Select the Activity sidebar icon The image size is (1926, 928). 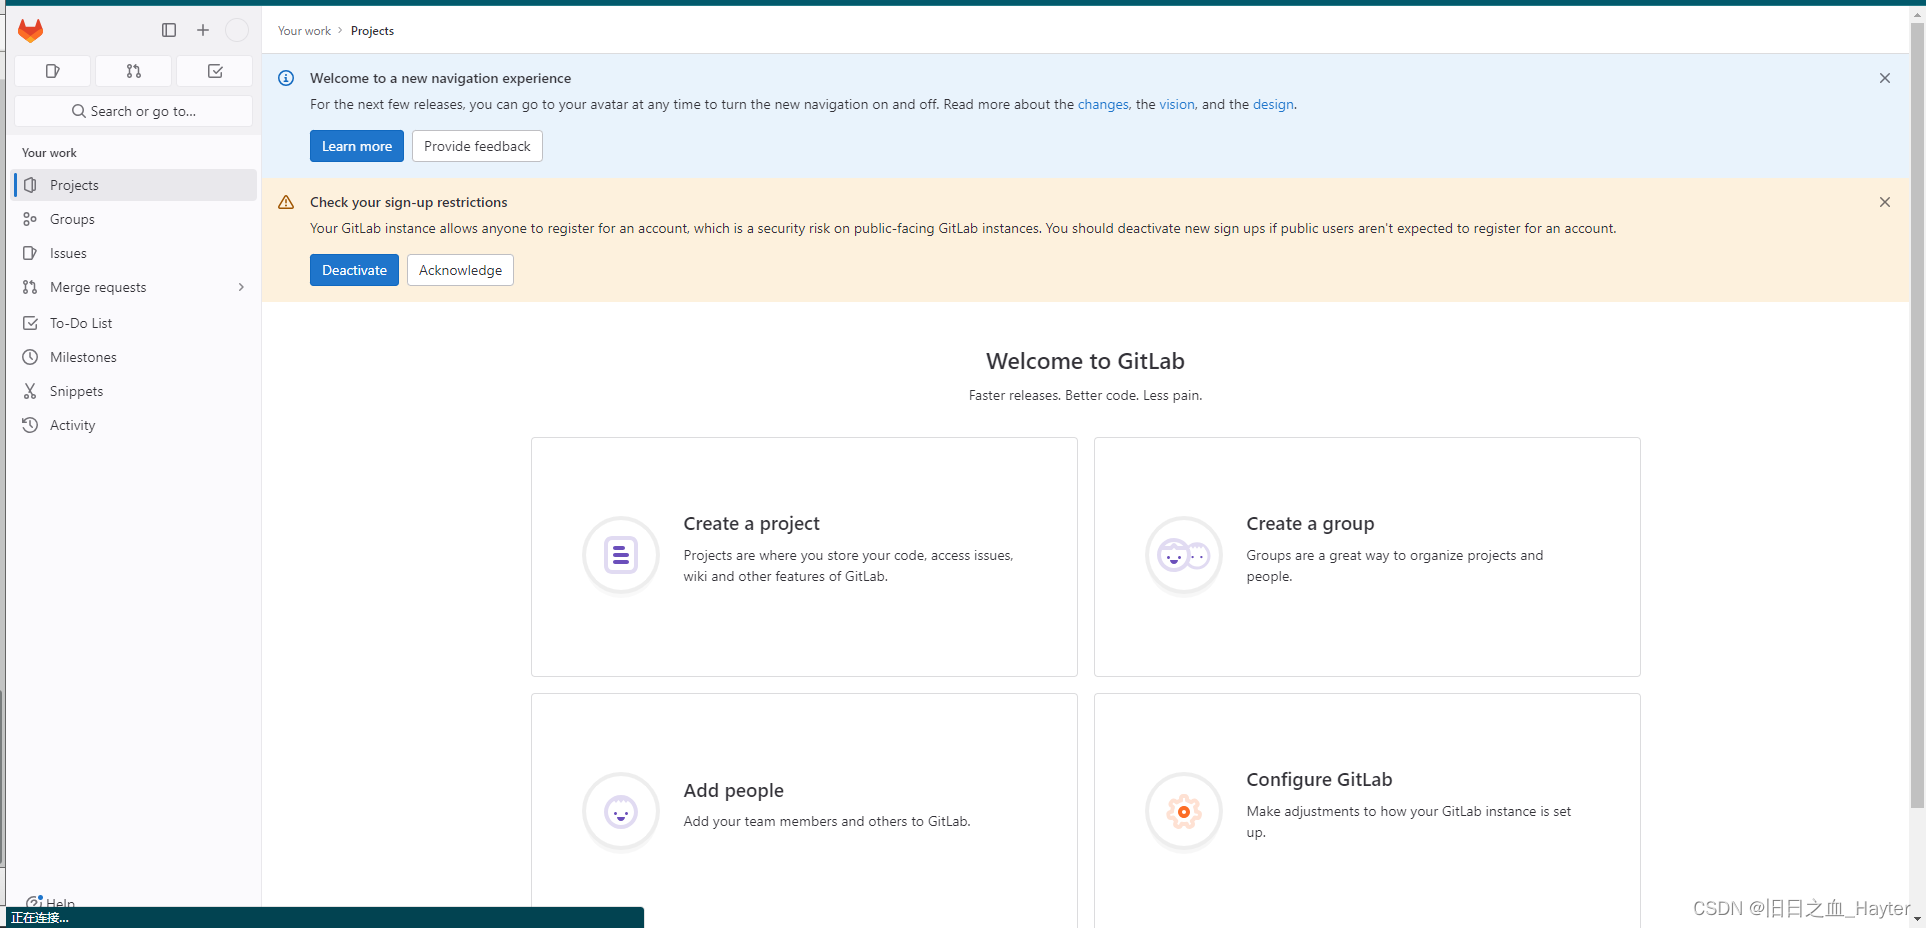[31, 425]
